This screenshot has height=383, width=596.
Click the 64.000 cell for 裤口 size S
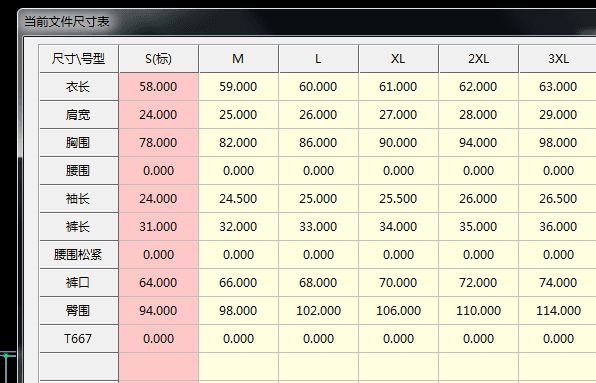159,283
